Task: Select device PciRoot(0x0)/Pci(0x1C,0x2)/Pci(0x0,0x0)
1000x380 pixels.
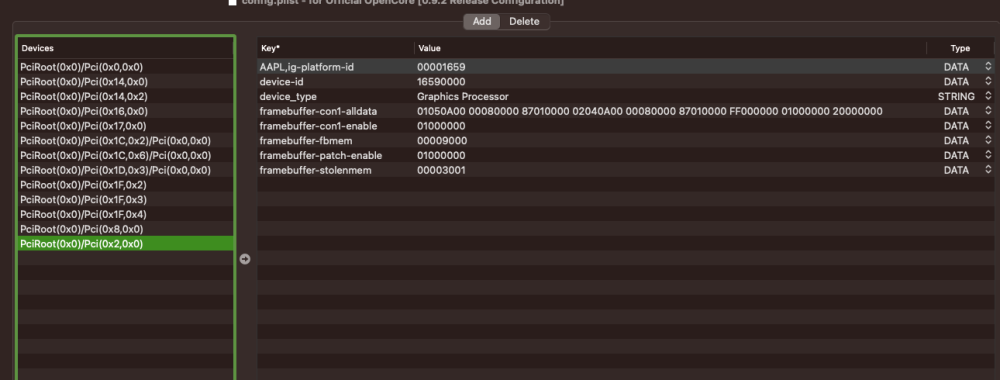Action: point(125,140)
